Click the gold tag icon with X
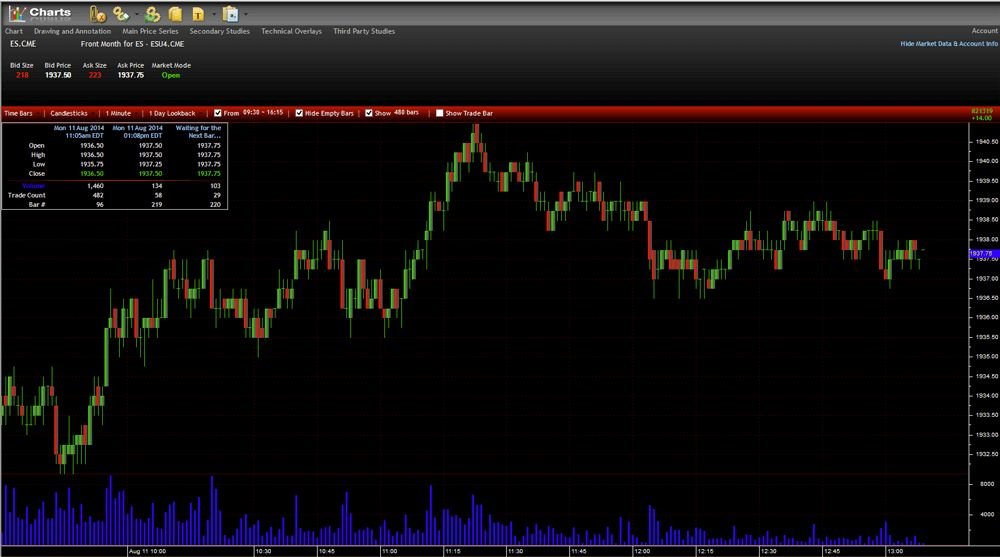1000x557 pixels. point(97,14)
